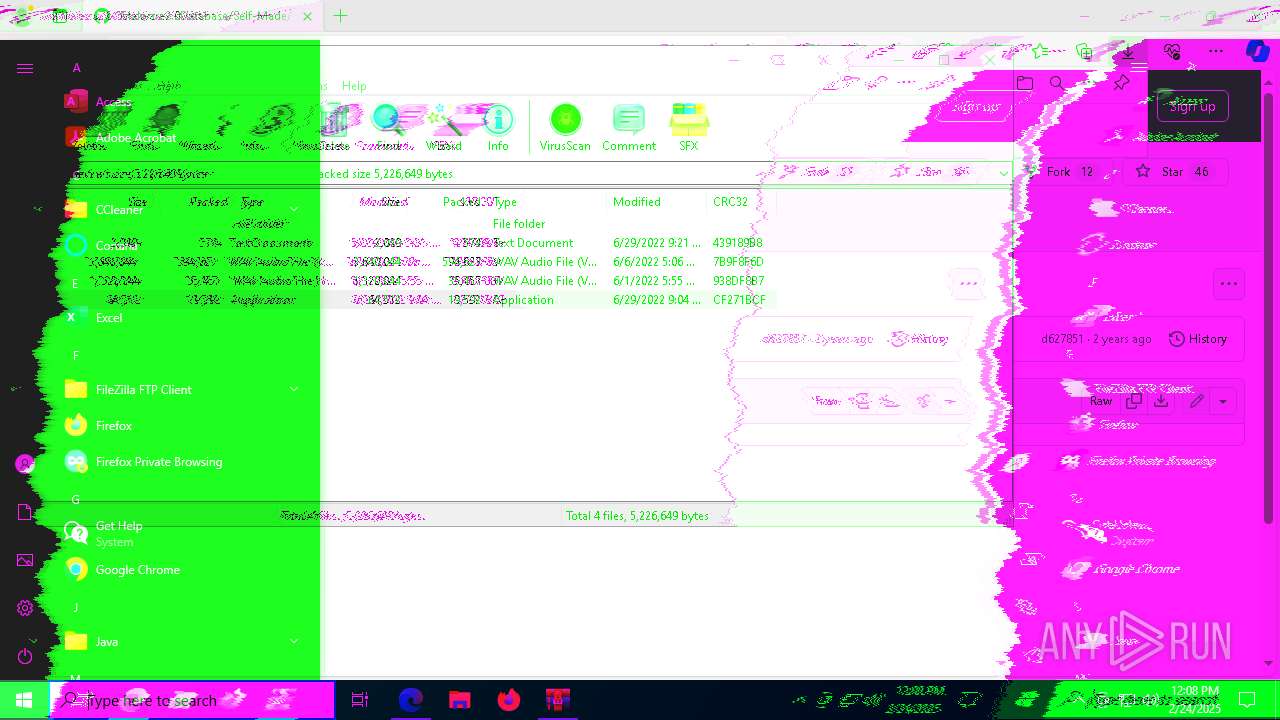Click the Power button in Start menu

coord(25,656)
